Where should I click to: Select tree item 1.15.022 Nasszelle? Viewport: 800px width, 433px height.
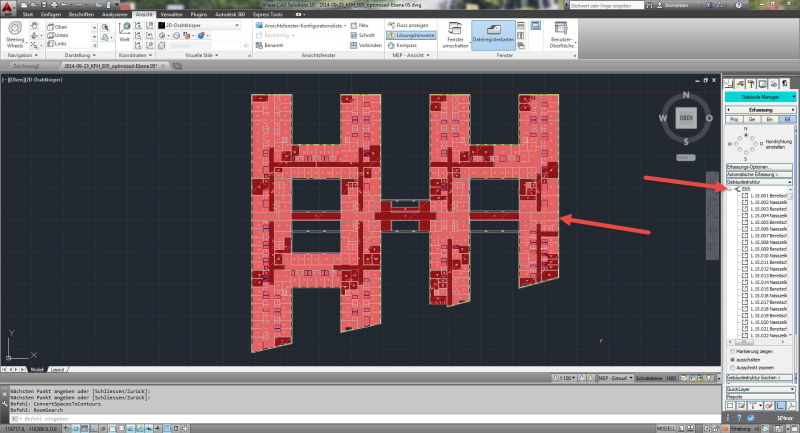765,335
